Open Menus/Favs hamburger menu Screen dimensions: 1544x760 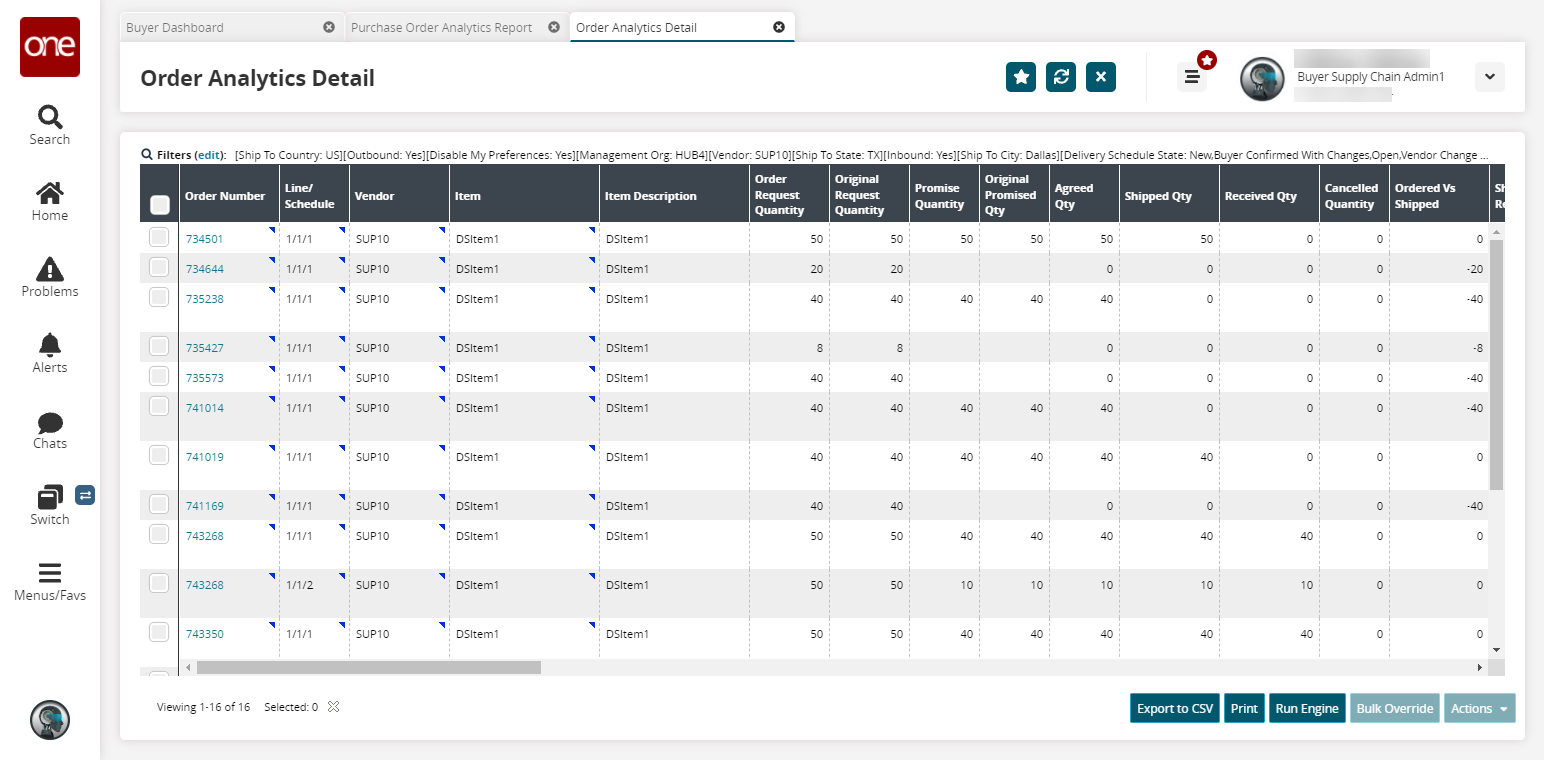tap(49, 573)
